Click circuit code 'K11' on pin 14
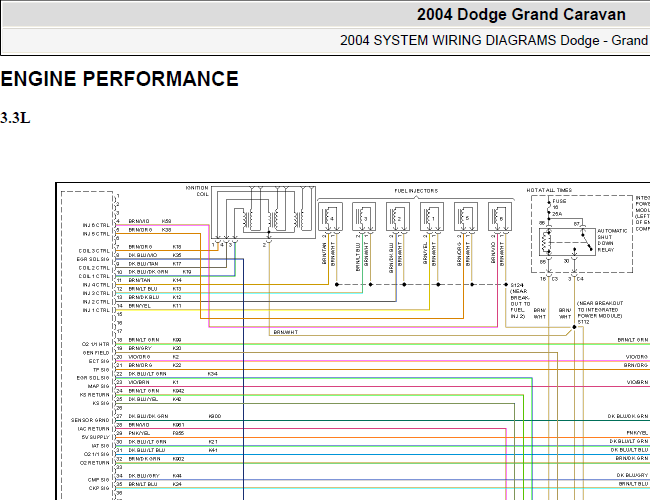This screenshot has height=500, width=650. coord(177,306)
